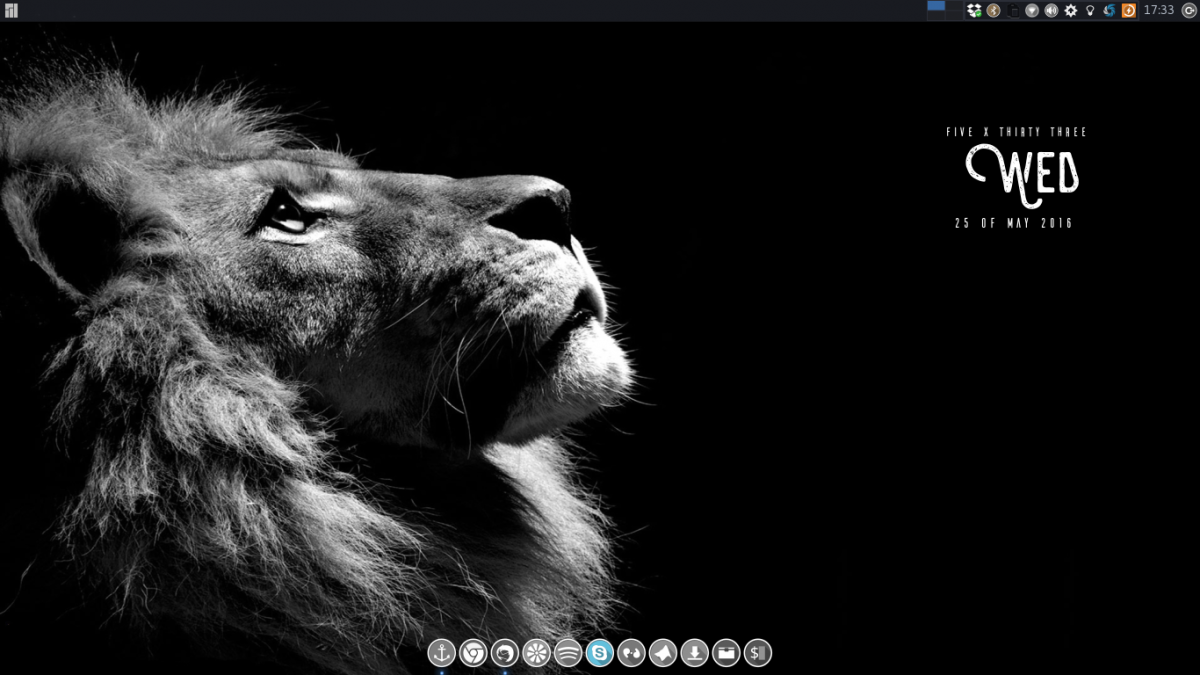Switch to the second workspace in pager
The image size is (1200, 675).
tap(954, 5)
